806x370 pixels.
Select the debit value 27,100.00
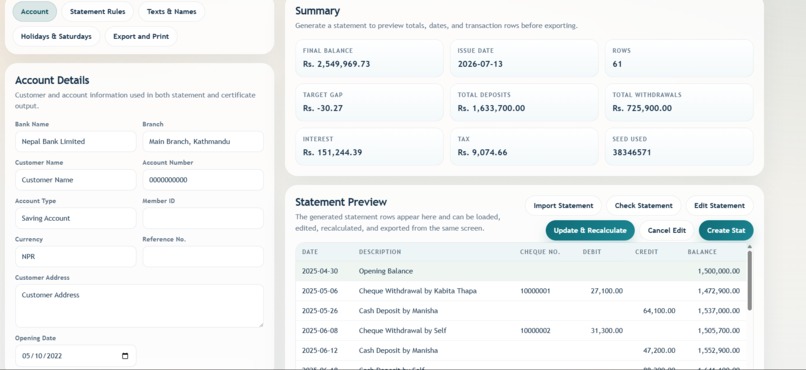(607, 291)
